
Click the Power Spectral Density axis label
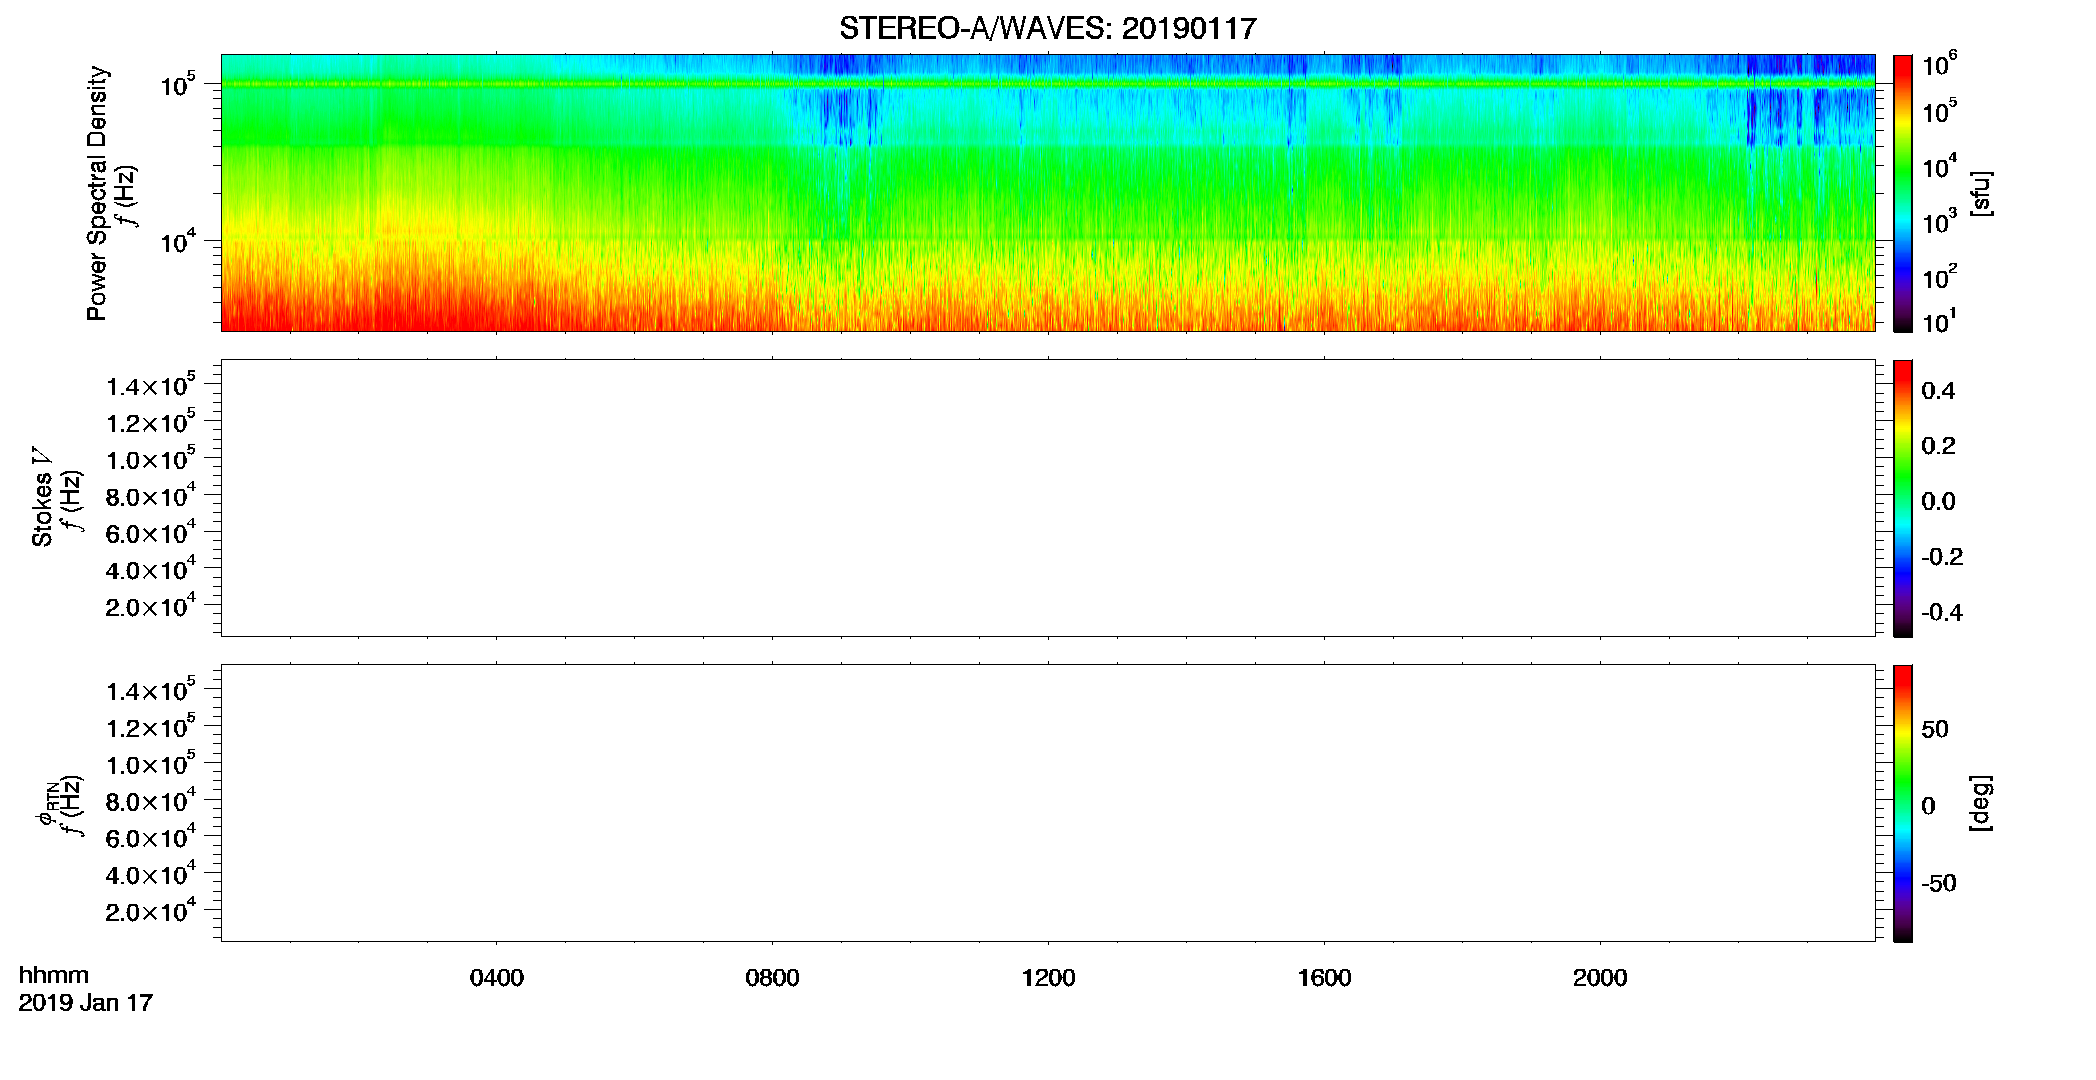(x=97, y=193)
